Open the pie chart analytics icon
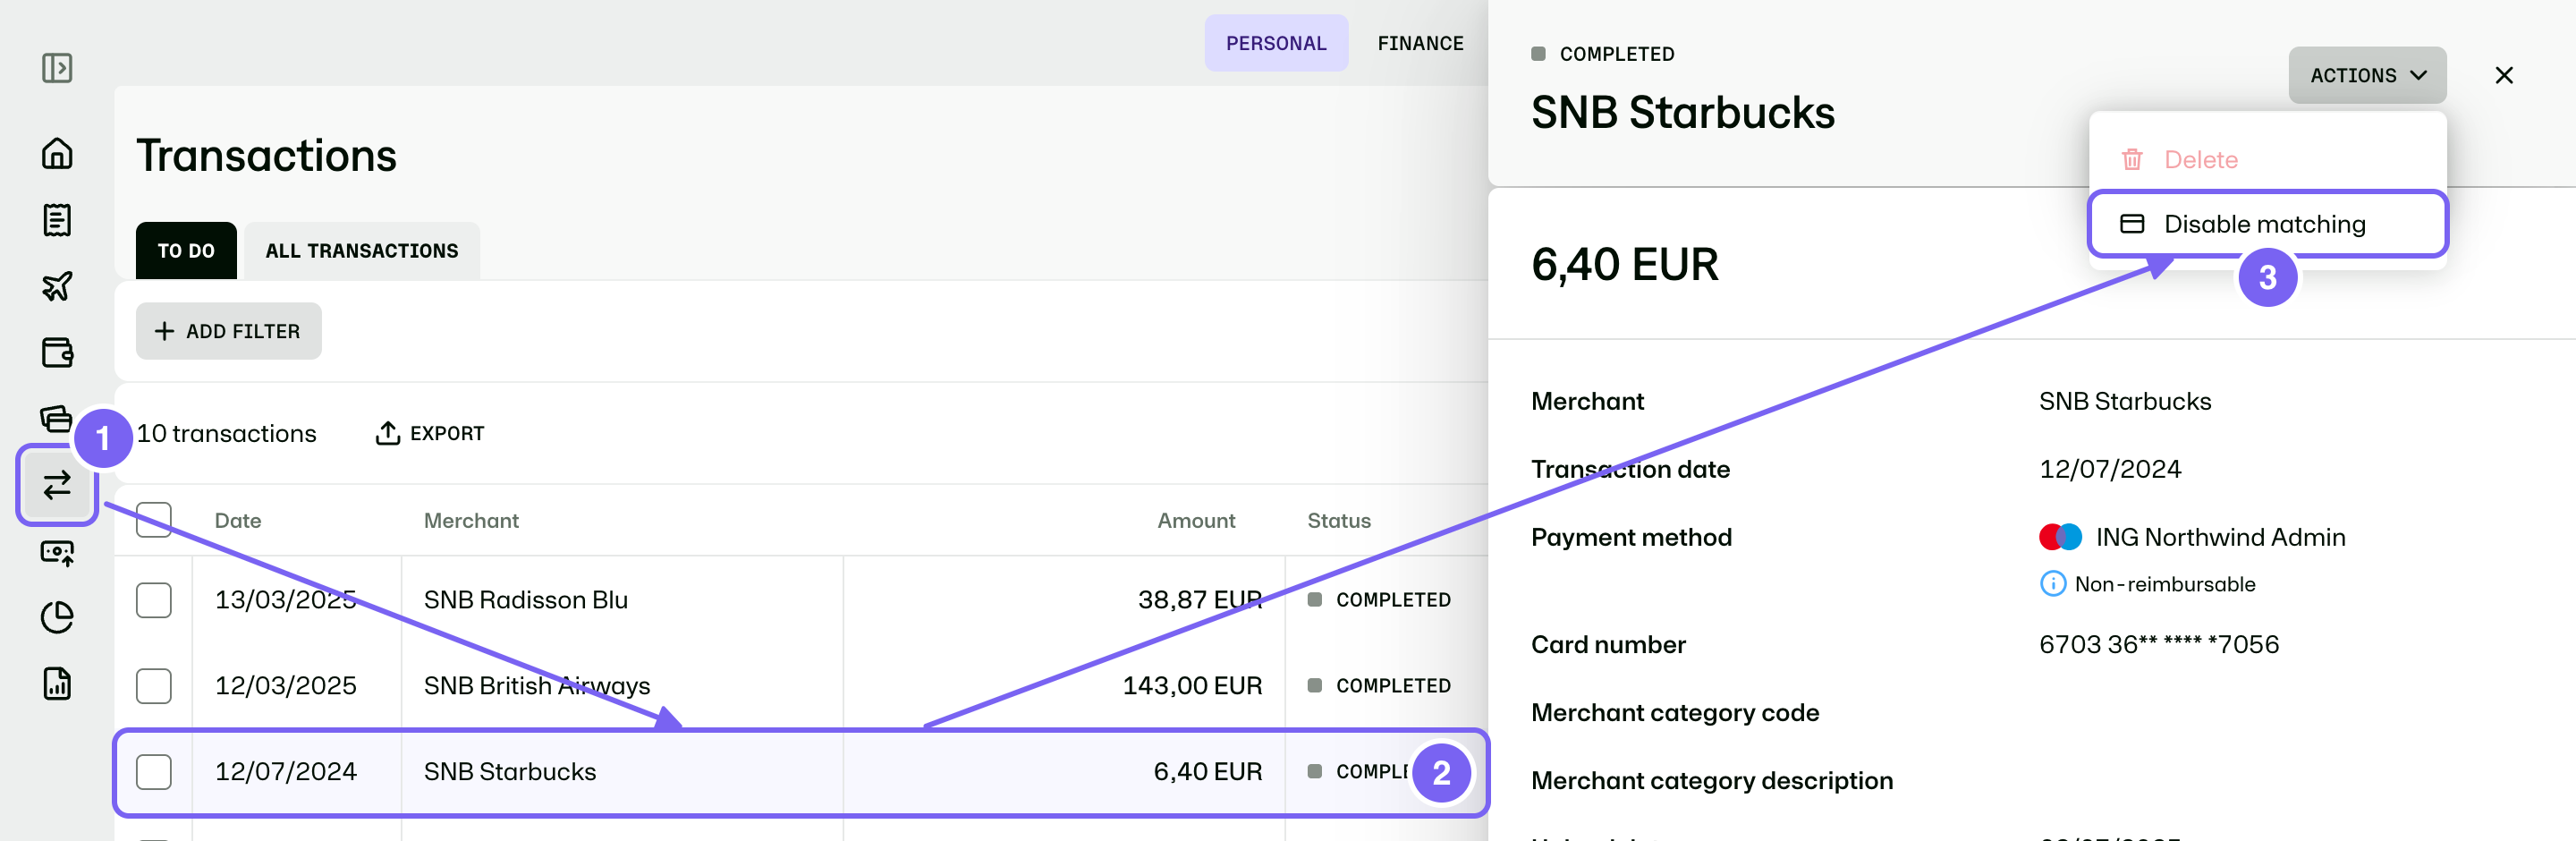 (57, 618)
